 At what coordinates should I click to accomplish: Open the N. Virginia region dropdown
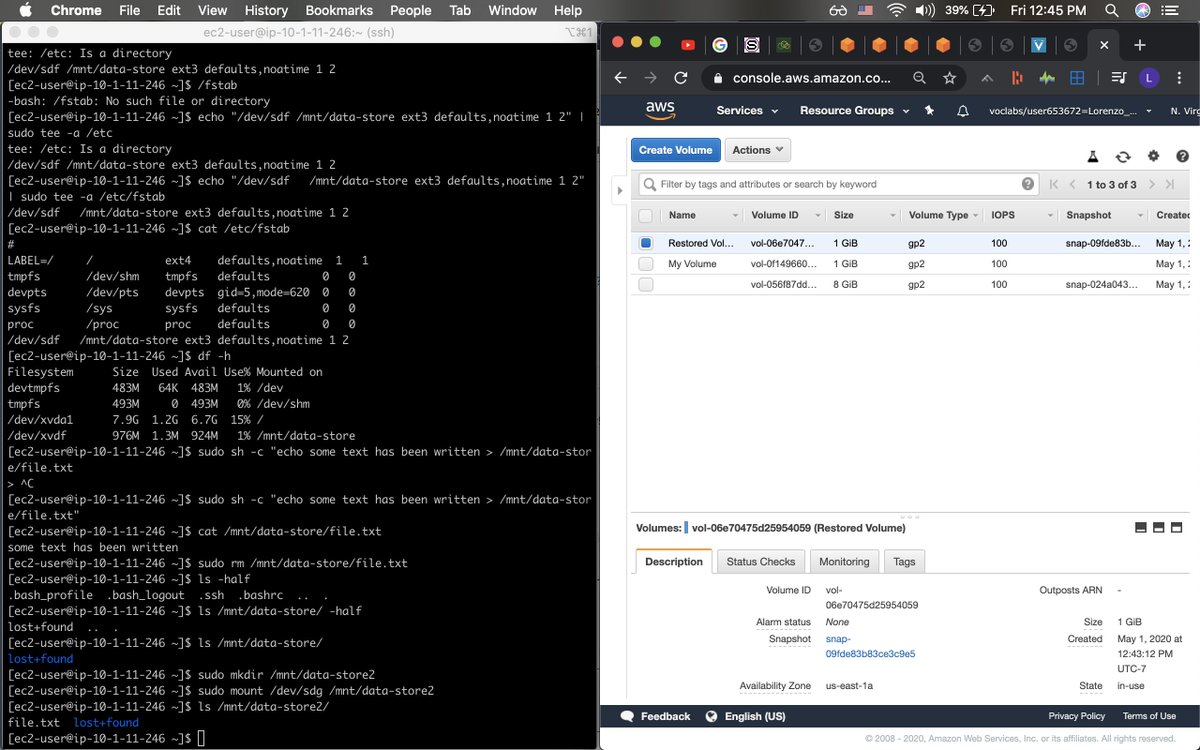pyautogui.click(x=1183, y=110)
